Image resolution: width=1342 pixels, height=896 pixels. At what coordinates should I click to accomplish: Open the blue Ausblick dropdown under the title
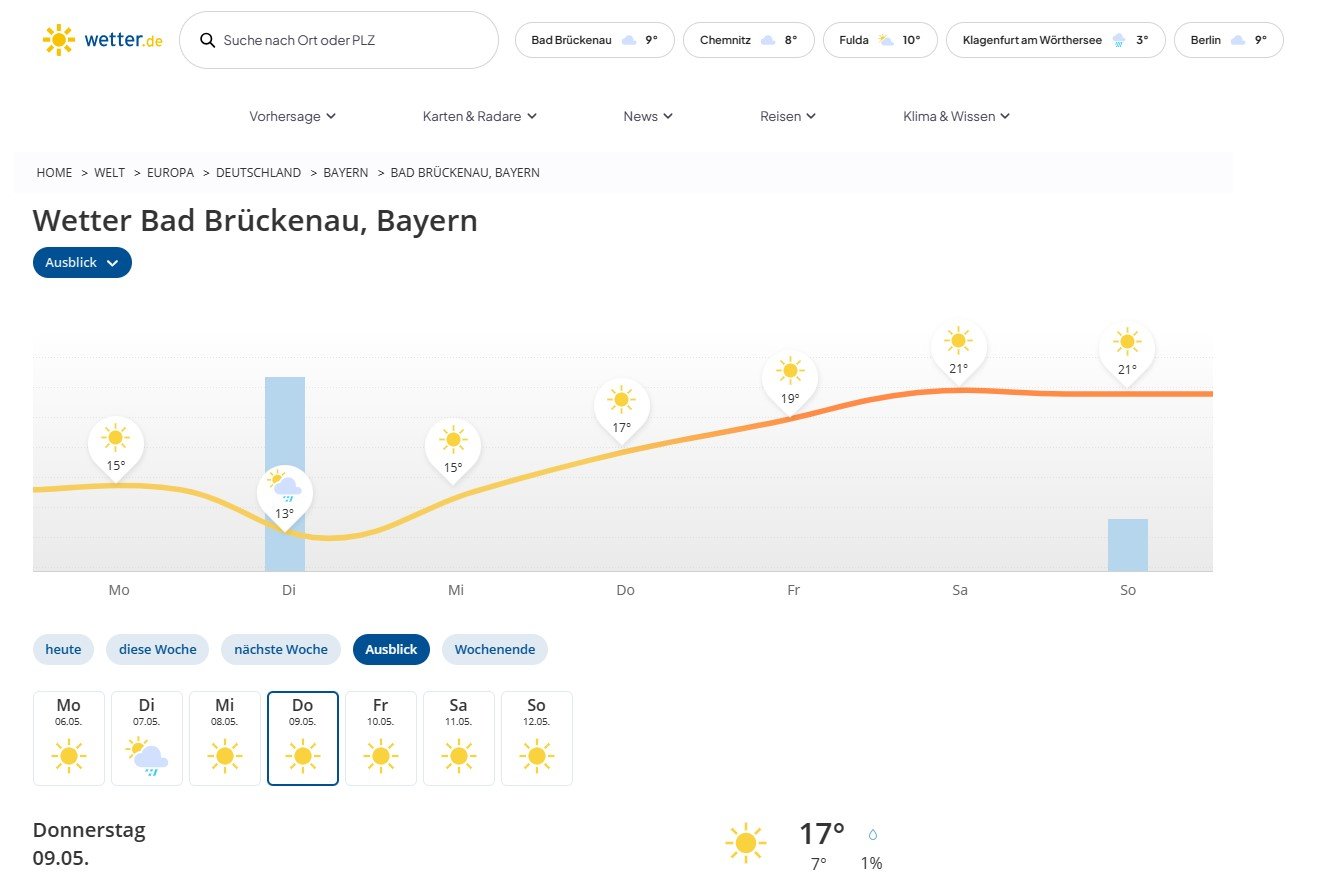pos(82,262)
